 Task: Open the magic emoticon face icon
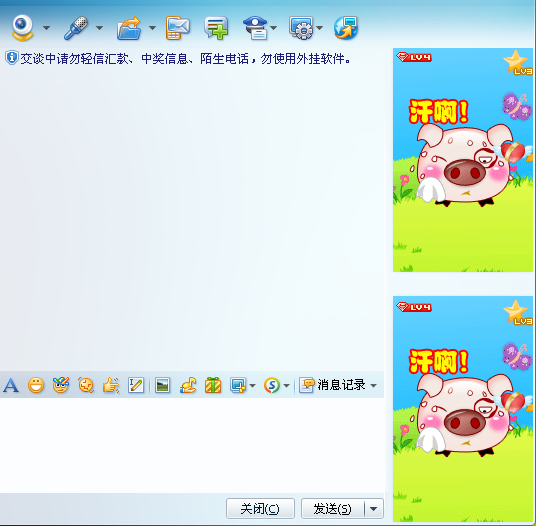(61, 385)
